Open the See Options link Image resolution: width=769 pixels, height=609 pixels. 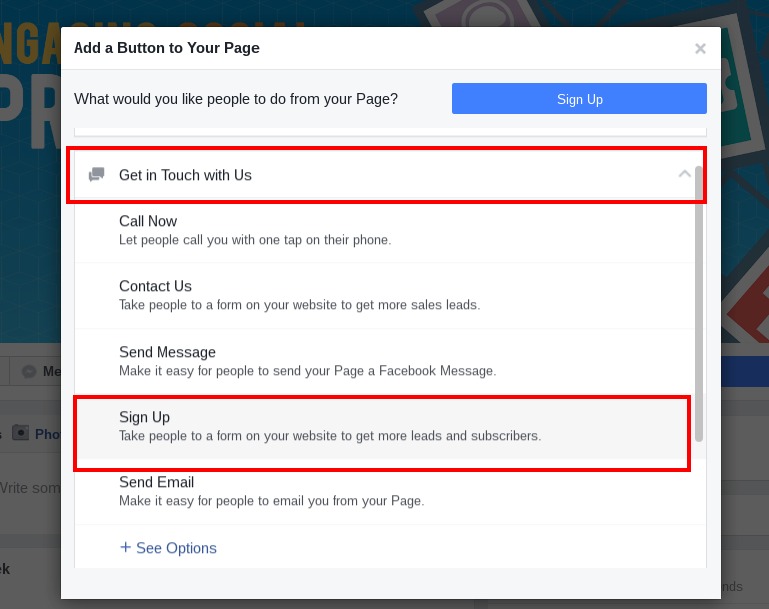[x=168, y=548]
